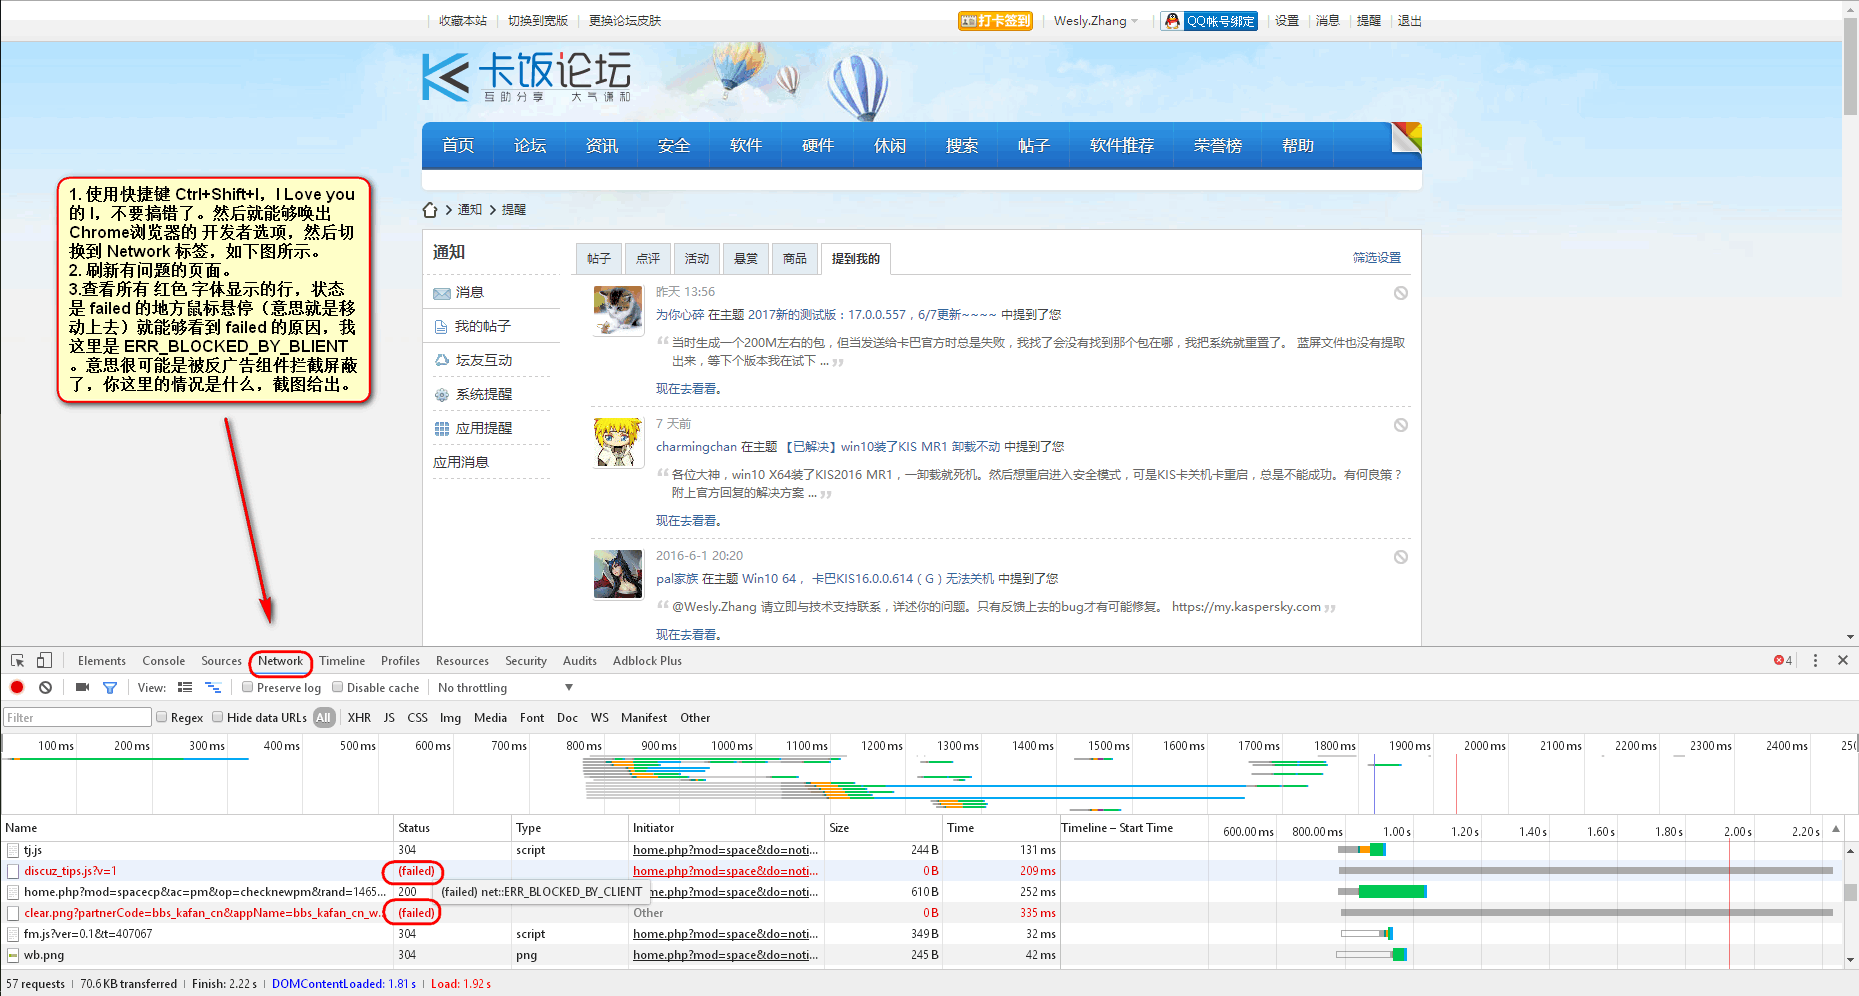Sort by the Size column header
Image resolution: width=1859 pixels, height=996 pixels.
coord(884,828)
